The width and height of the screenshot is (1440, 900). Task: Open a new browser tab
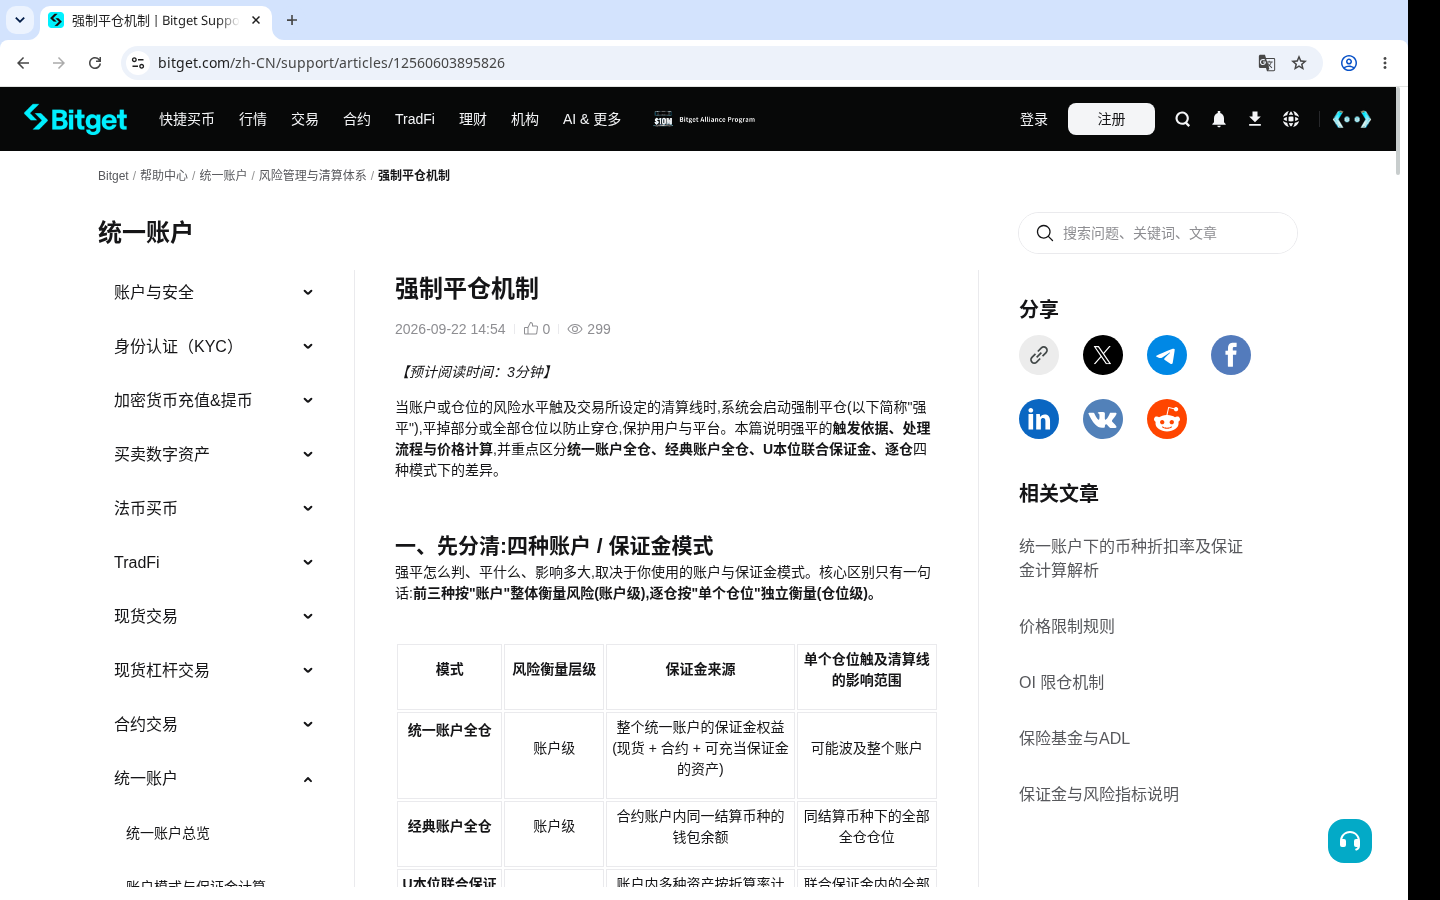pos(292,20)
